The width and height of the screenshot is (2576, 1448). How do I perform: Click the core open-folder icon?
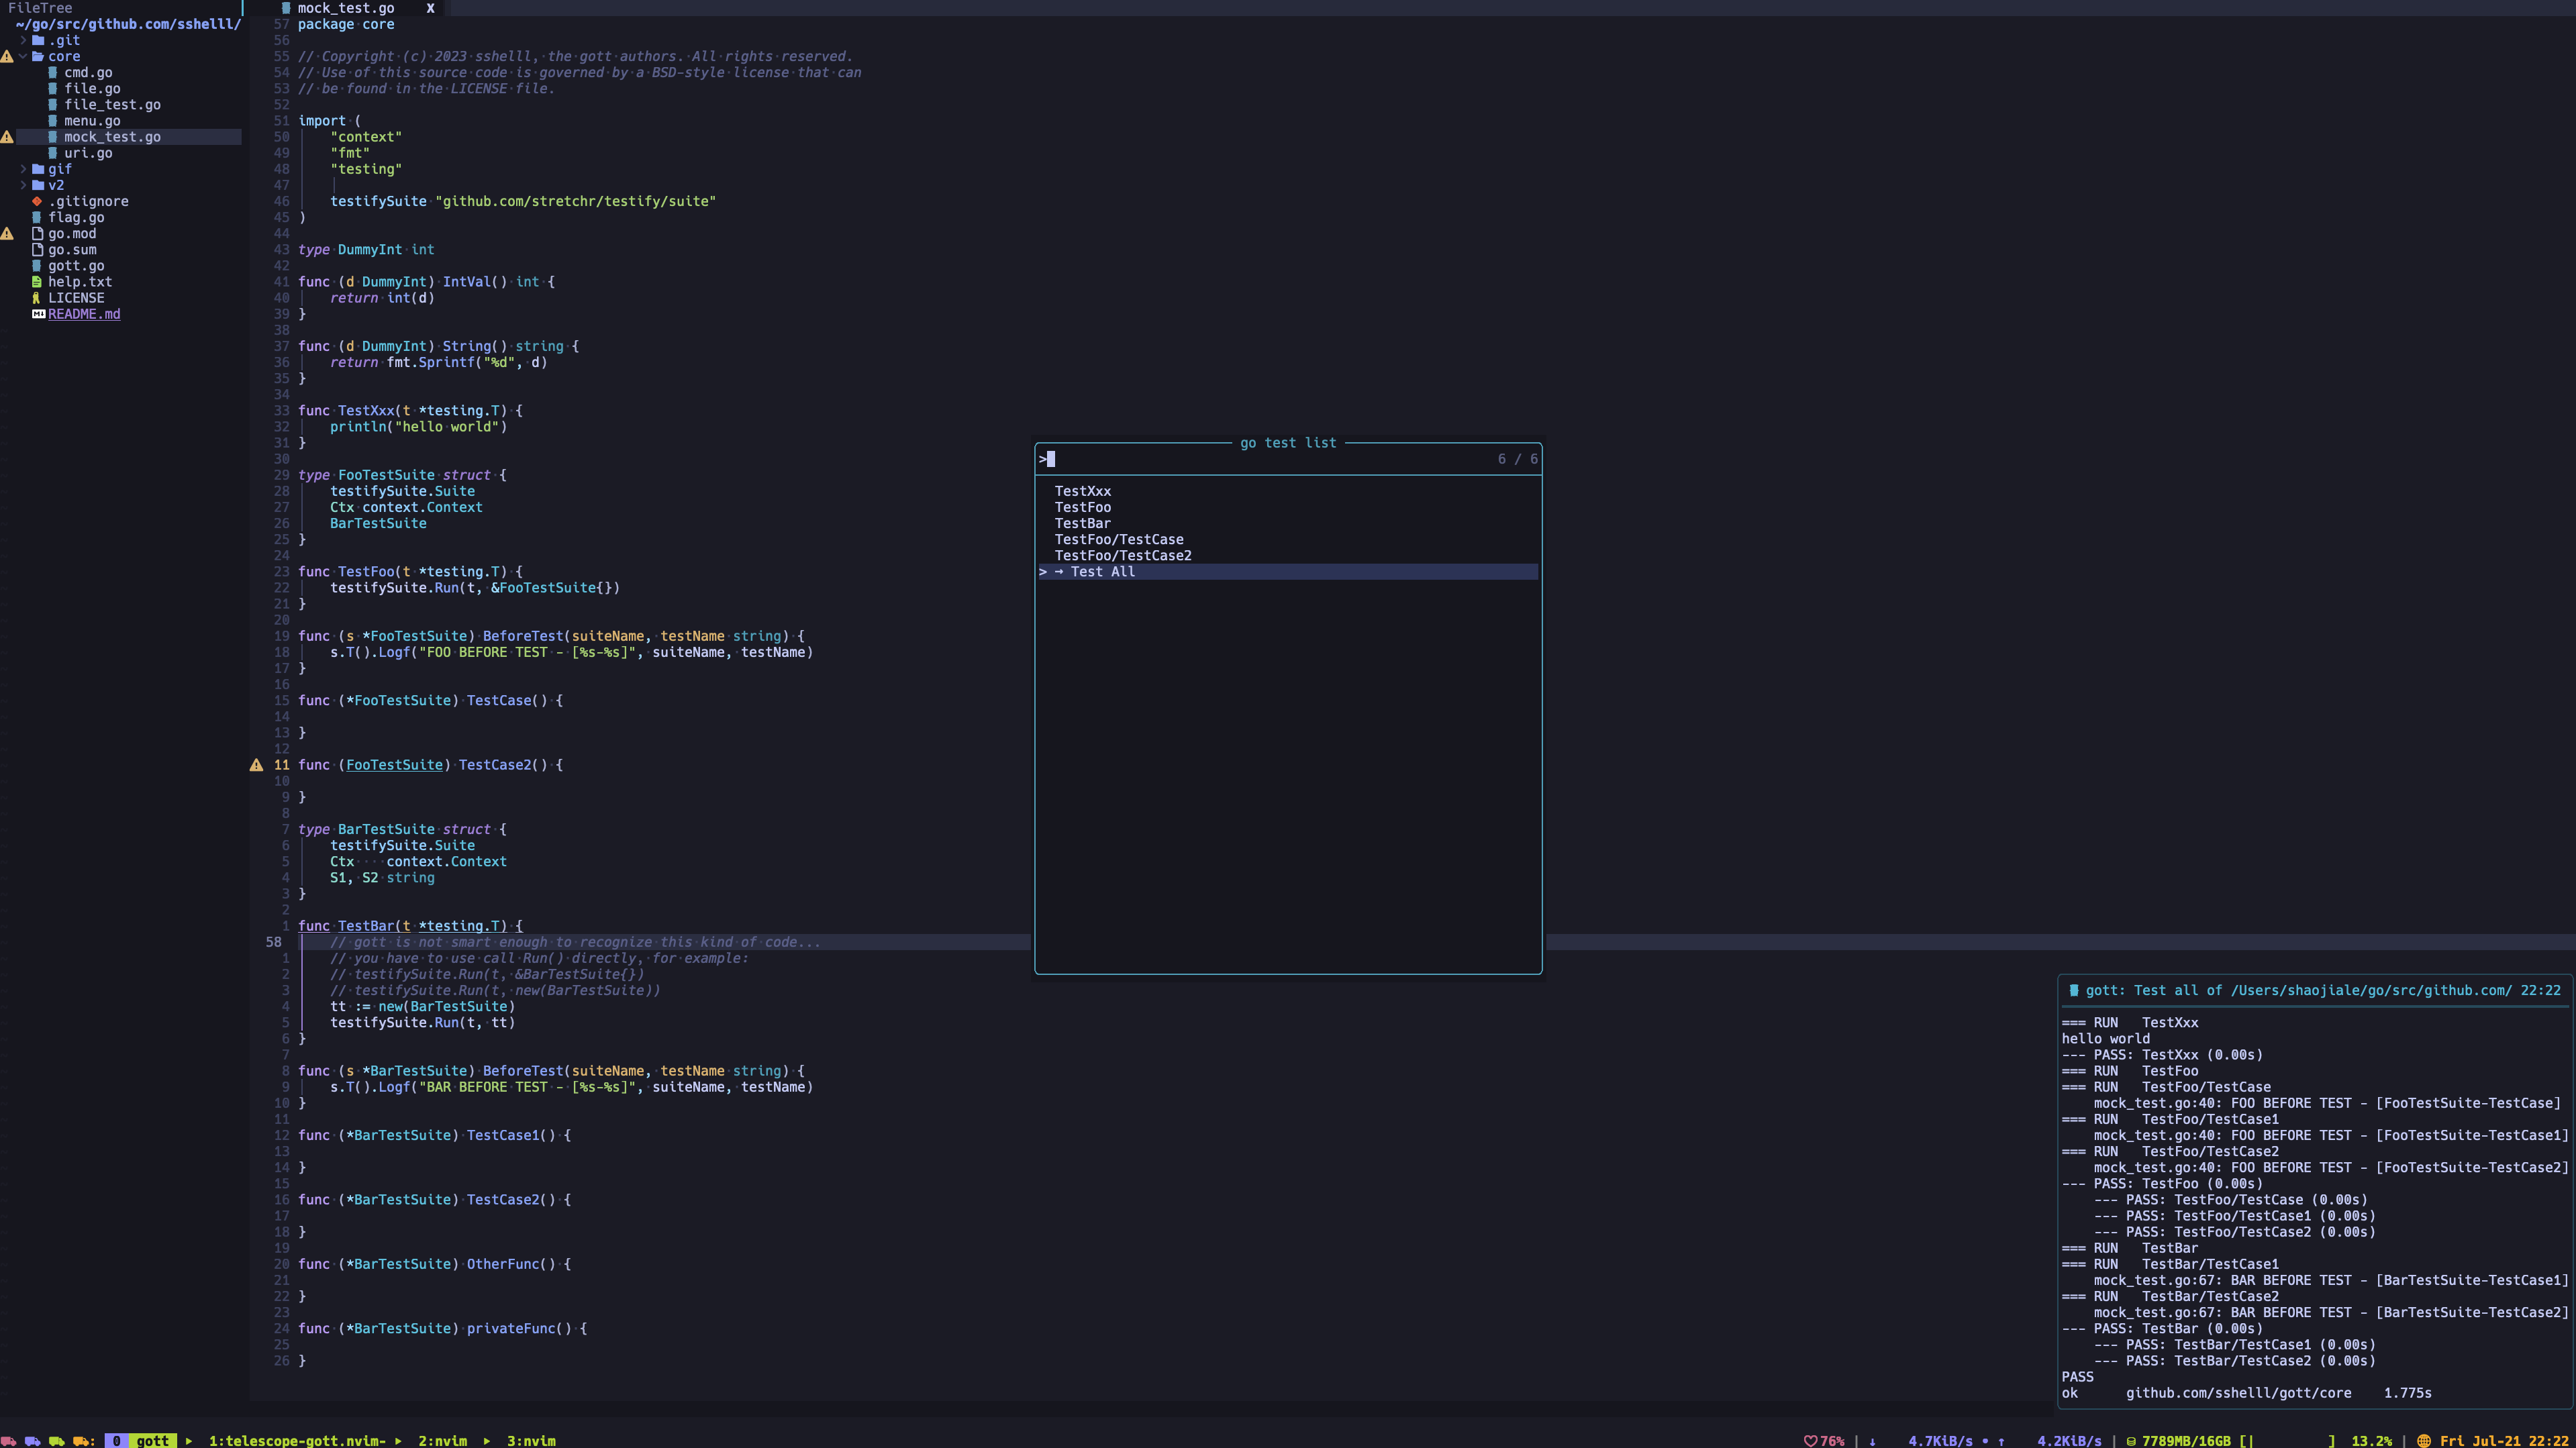[x=38, y=57]
